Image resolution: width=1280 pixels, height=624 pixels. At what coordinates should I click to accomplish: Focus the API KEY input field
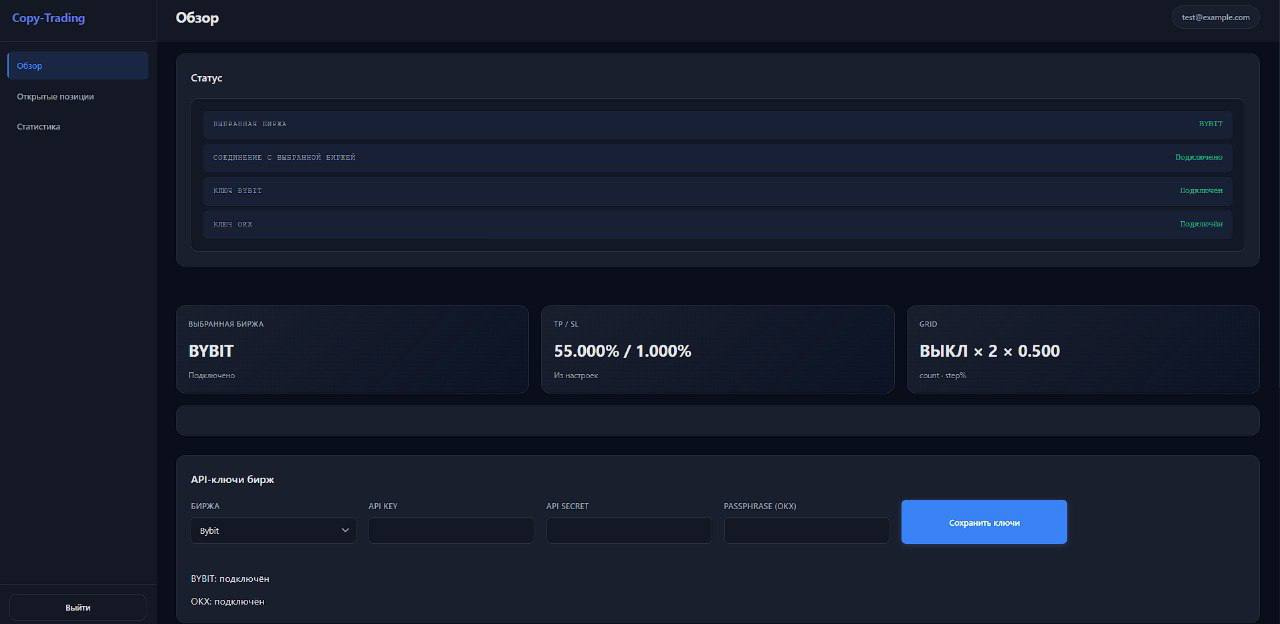pos(451,530)
